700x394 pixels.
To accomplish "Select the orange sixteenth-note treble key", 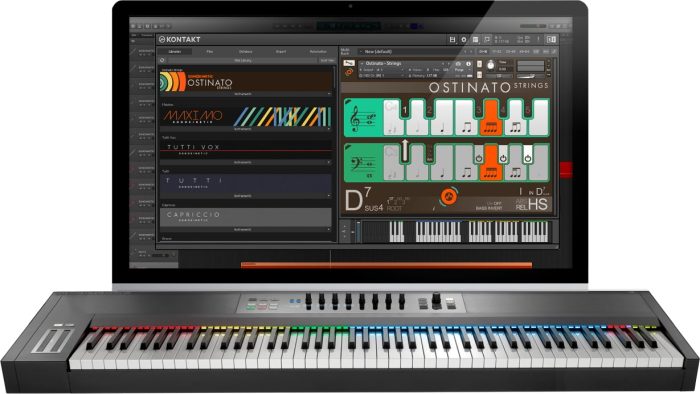I will 491,118.
